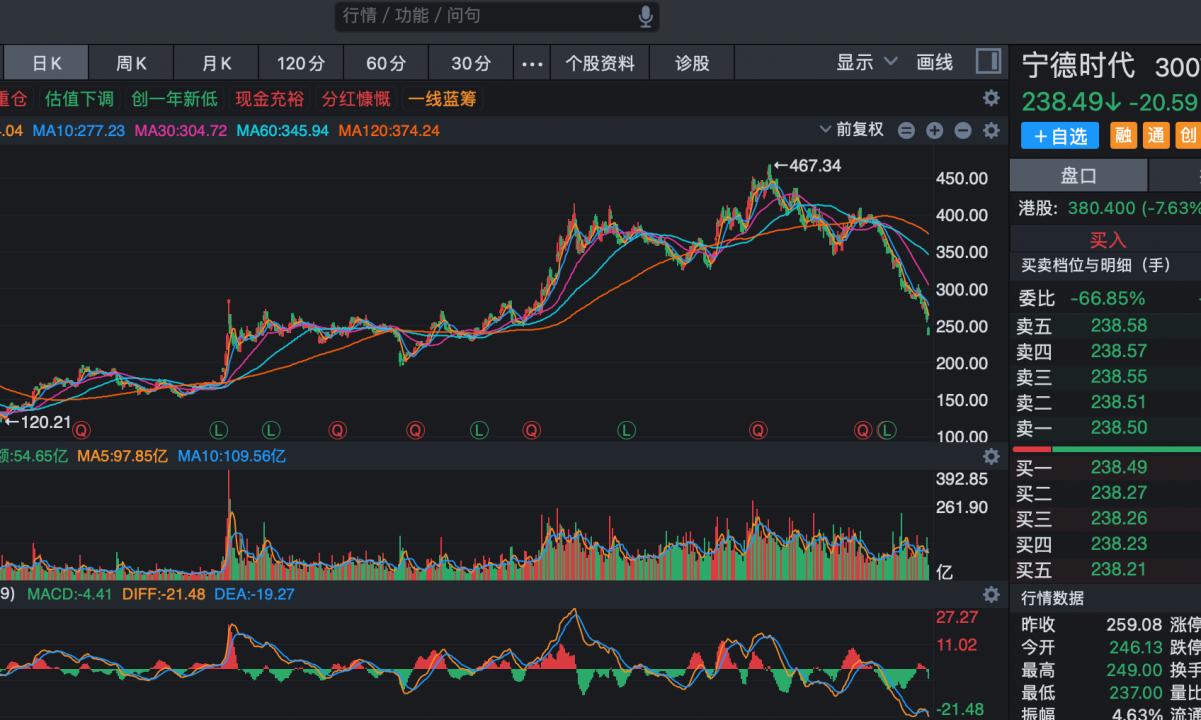Click the MA10:109.56亿 volume label
The width and height of the screenshot is (1201, 720).
point(232,456)
